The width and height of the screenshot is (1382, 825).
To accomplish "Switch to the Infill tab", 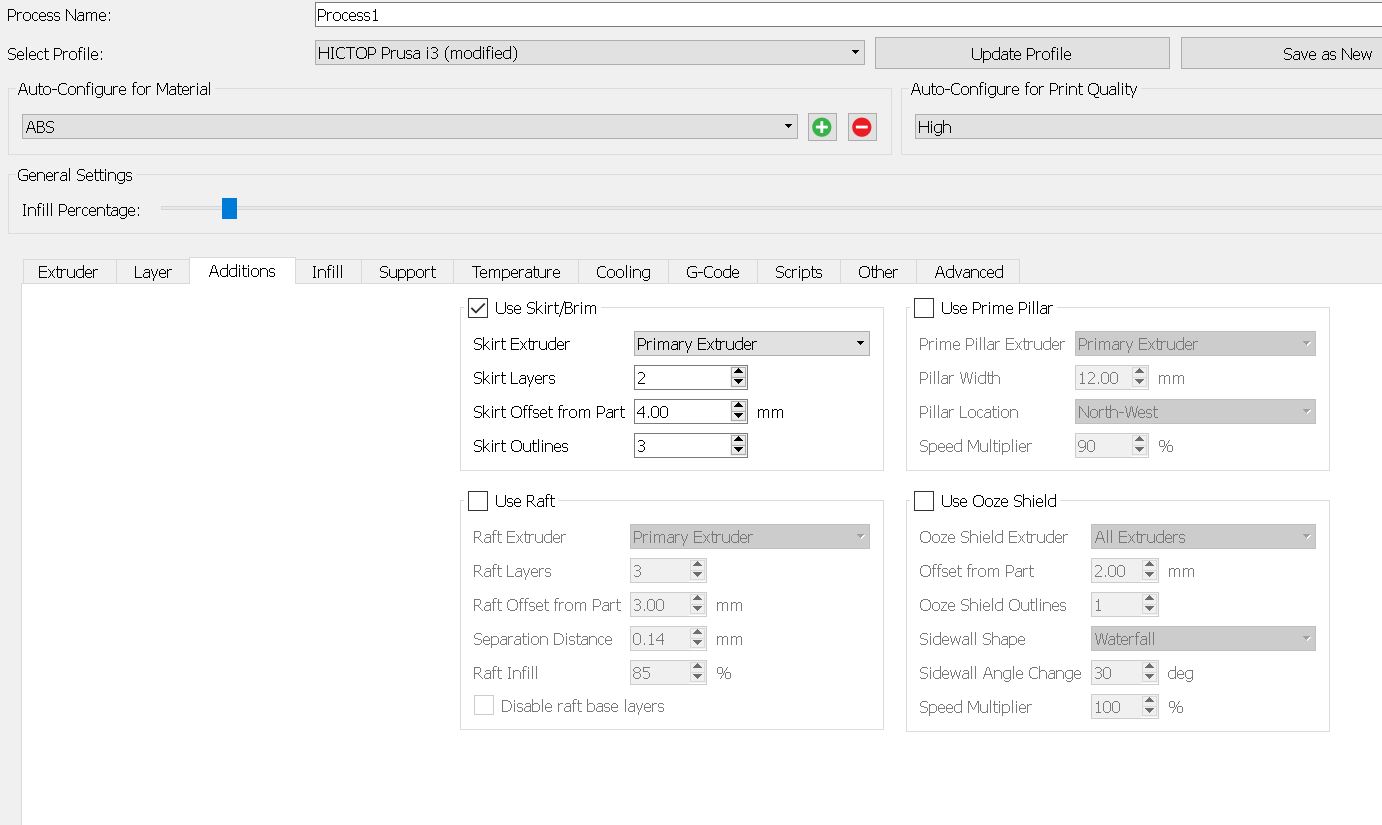I will click(327, 272).
